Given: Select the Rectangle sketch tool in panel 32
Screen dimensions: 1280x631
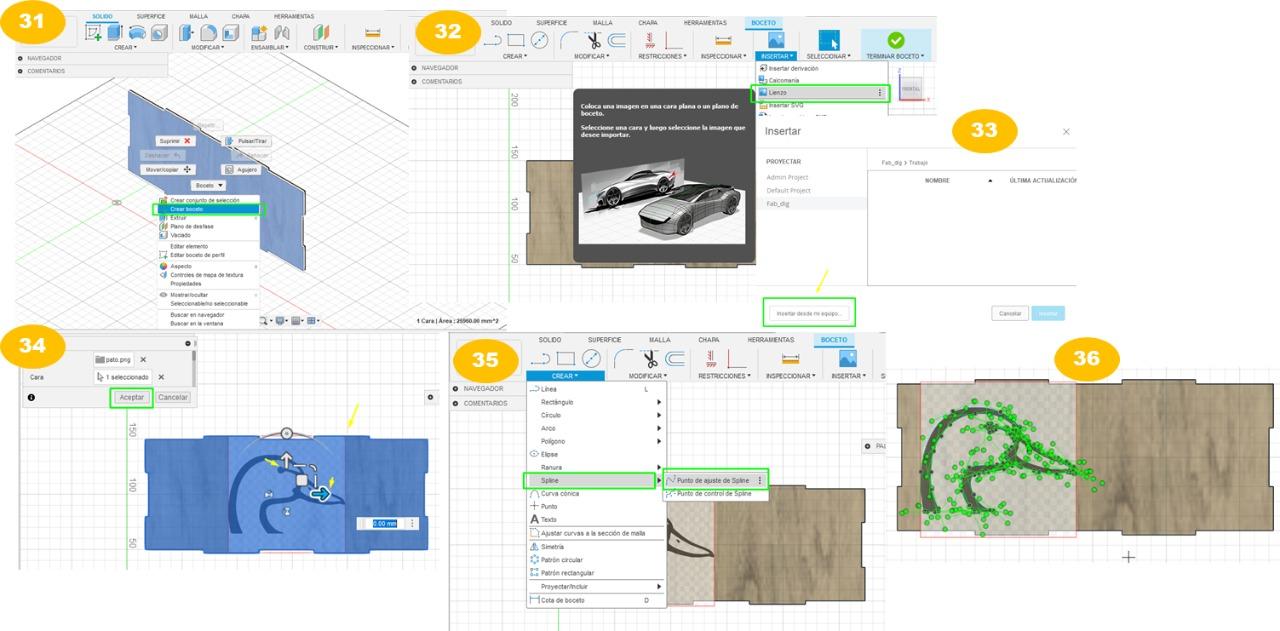Looking at the screenshot, I should point(516,40).
